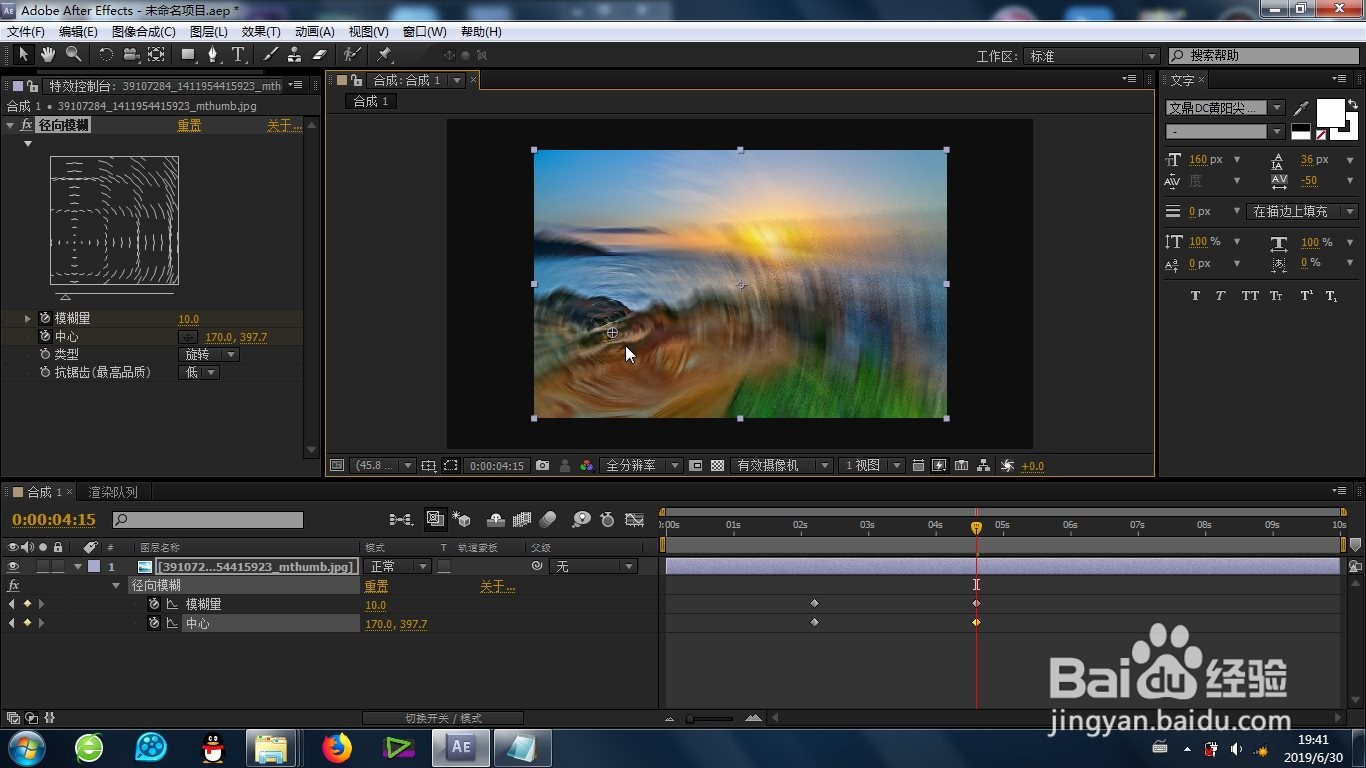
Task: Apply the Faux Italic text style
Action: 1221,296
